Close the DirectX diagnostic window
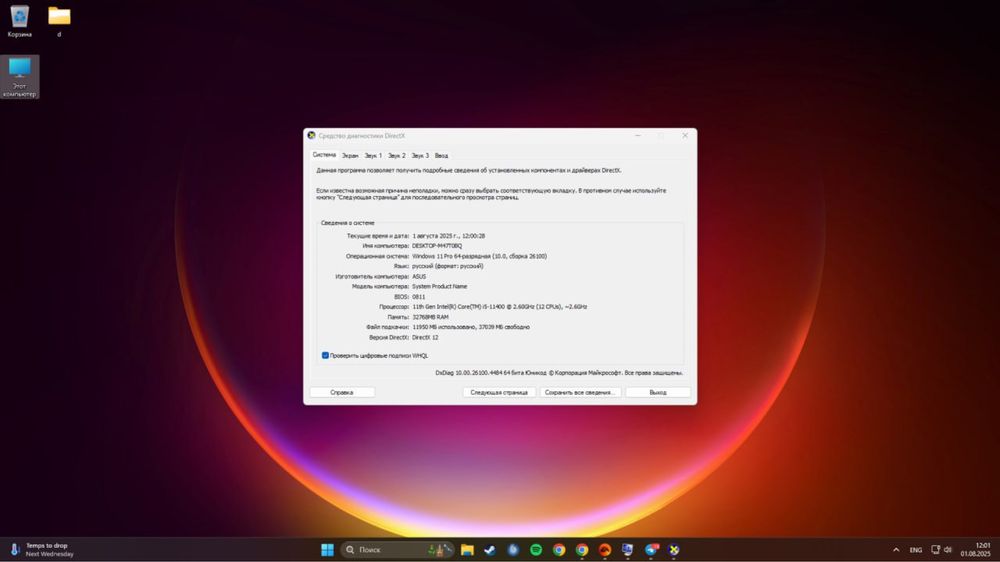 (x=685, y=135)
